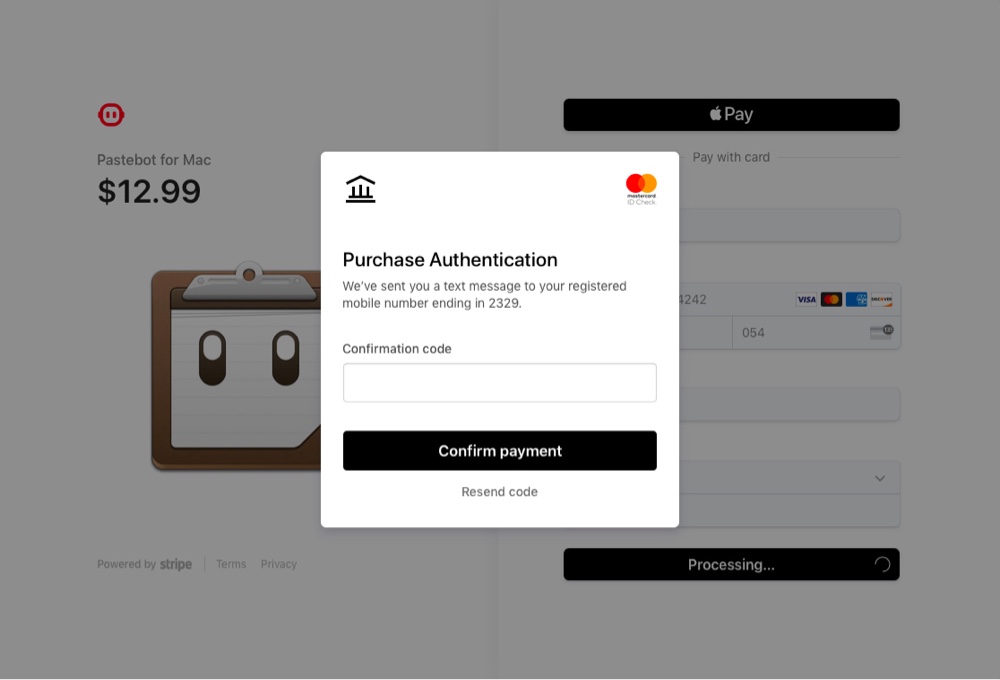Open the Privacy link

coord(279,564)
